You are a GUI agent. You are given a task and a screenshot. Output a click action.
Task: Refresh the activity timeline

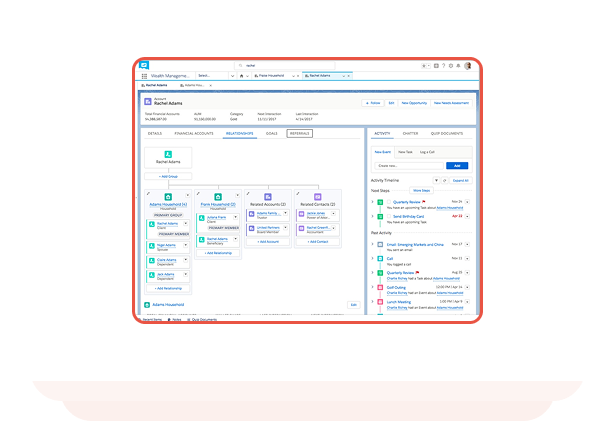444,180
